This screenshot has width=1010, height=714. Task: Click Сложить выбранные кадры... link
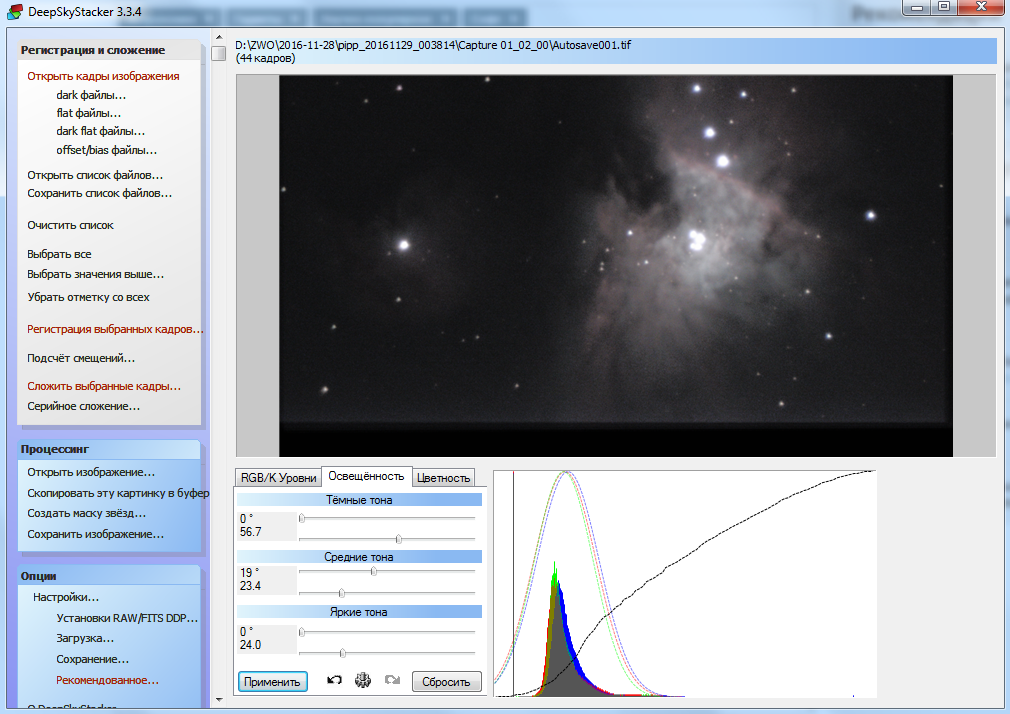104,386
